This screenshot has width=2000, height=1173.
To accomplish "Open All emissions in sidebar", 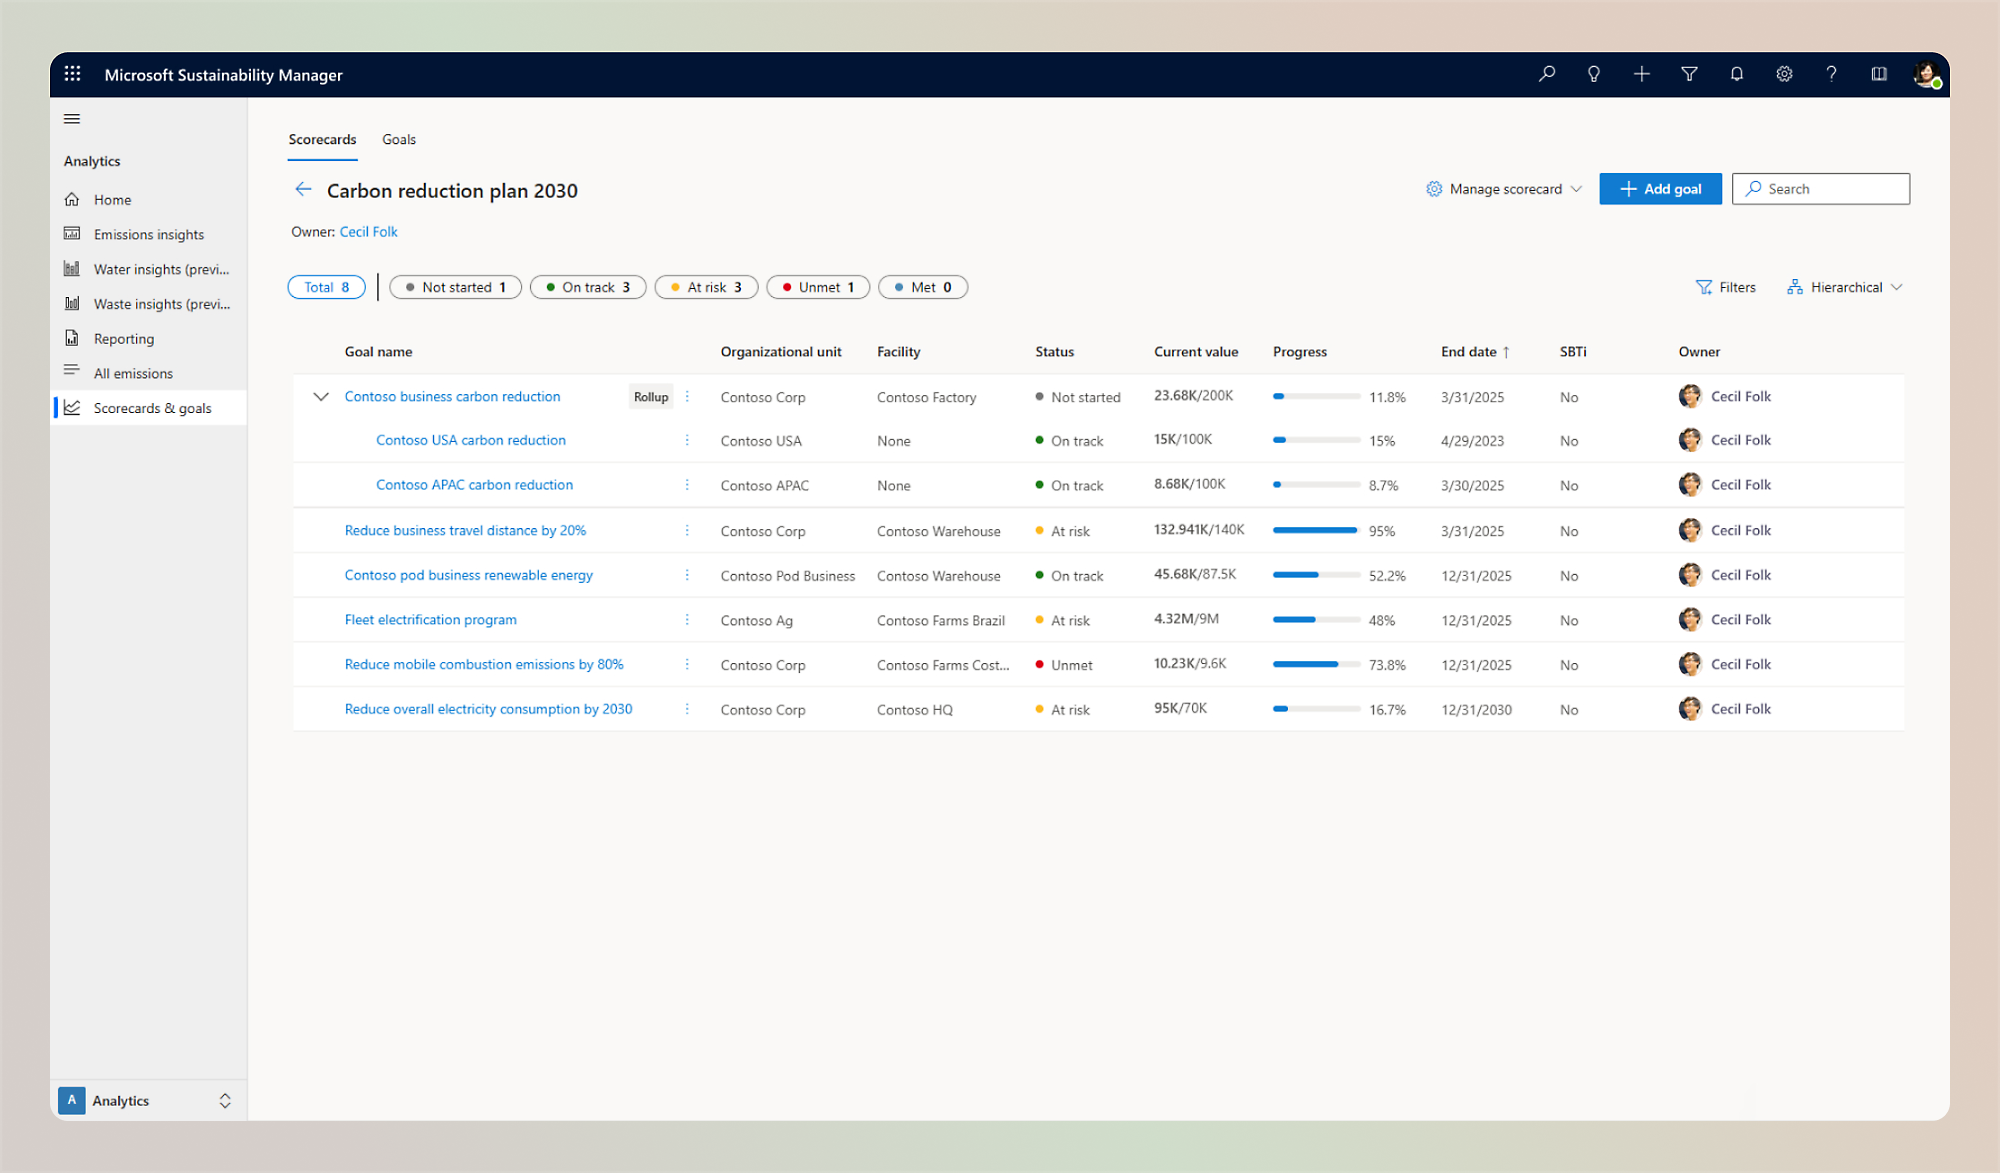I will (148, 373).
